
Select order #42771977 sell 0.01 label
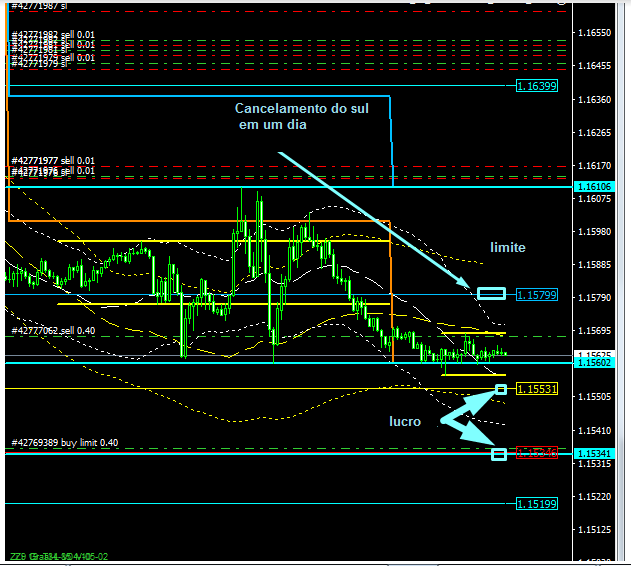tap(53, 160)
